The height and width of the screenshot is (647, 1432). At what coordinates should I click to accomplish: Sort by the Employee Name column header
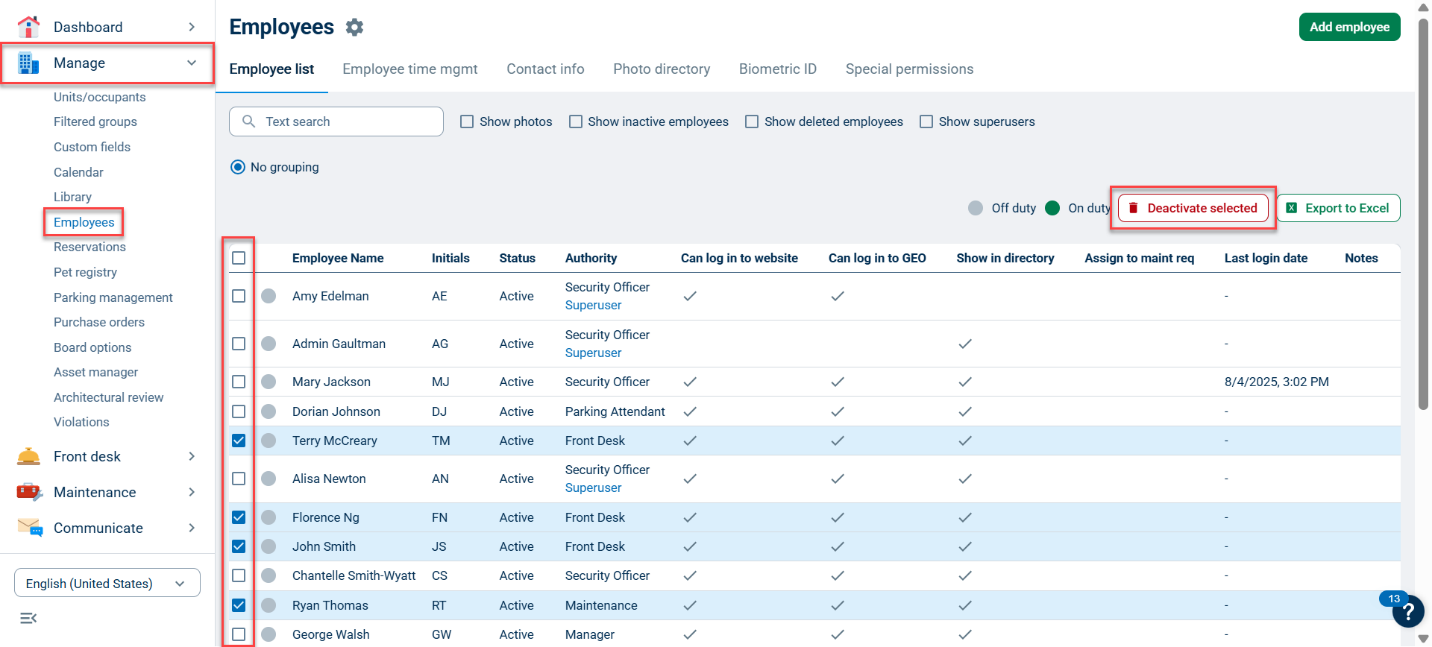point(338,258)
